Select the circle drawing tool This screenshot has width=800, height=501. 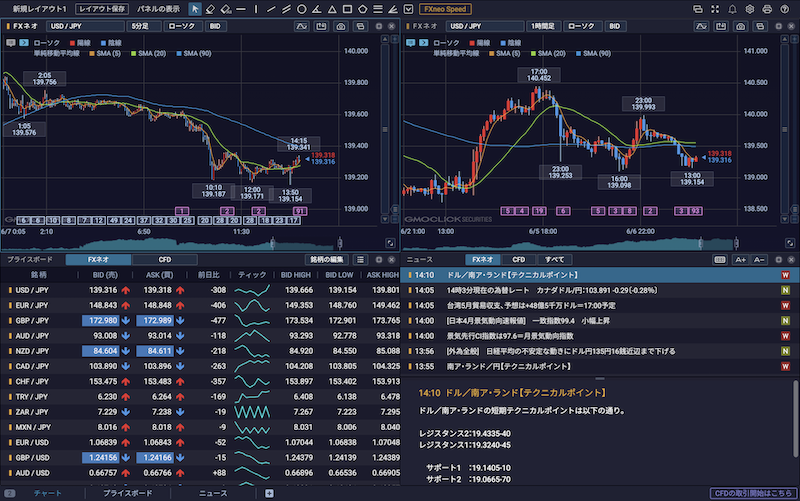click(x=302, y=9)
